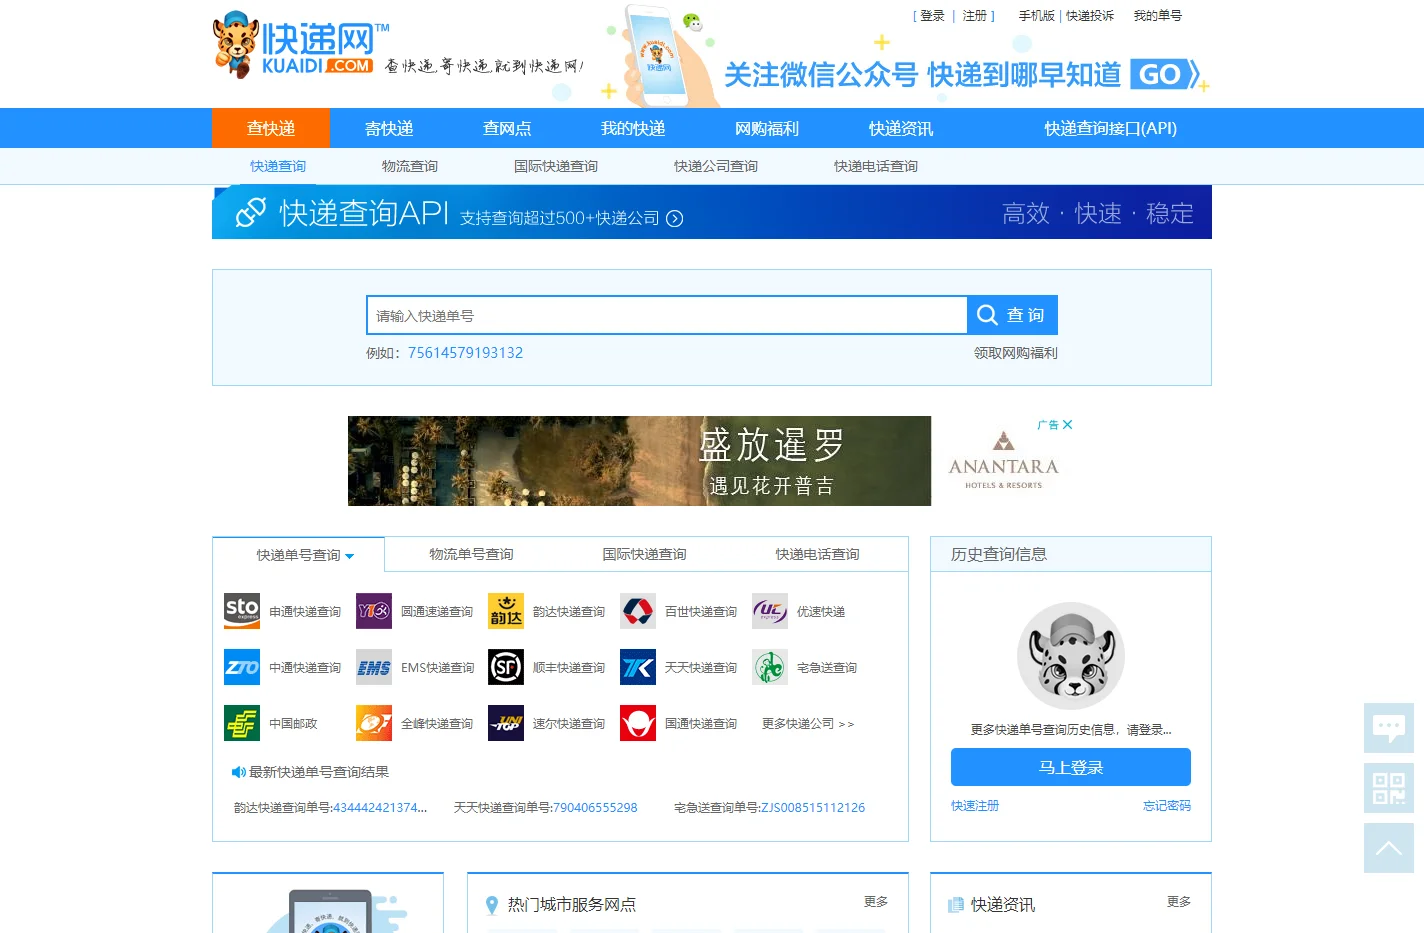This screenshot has width=1424, height=933.
Task: Open 快递查询接口(API) navigation item
Action: coord(1110,128)
